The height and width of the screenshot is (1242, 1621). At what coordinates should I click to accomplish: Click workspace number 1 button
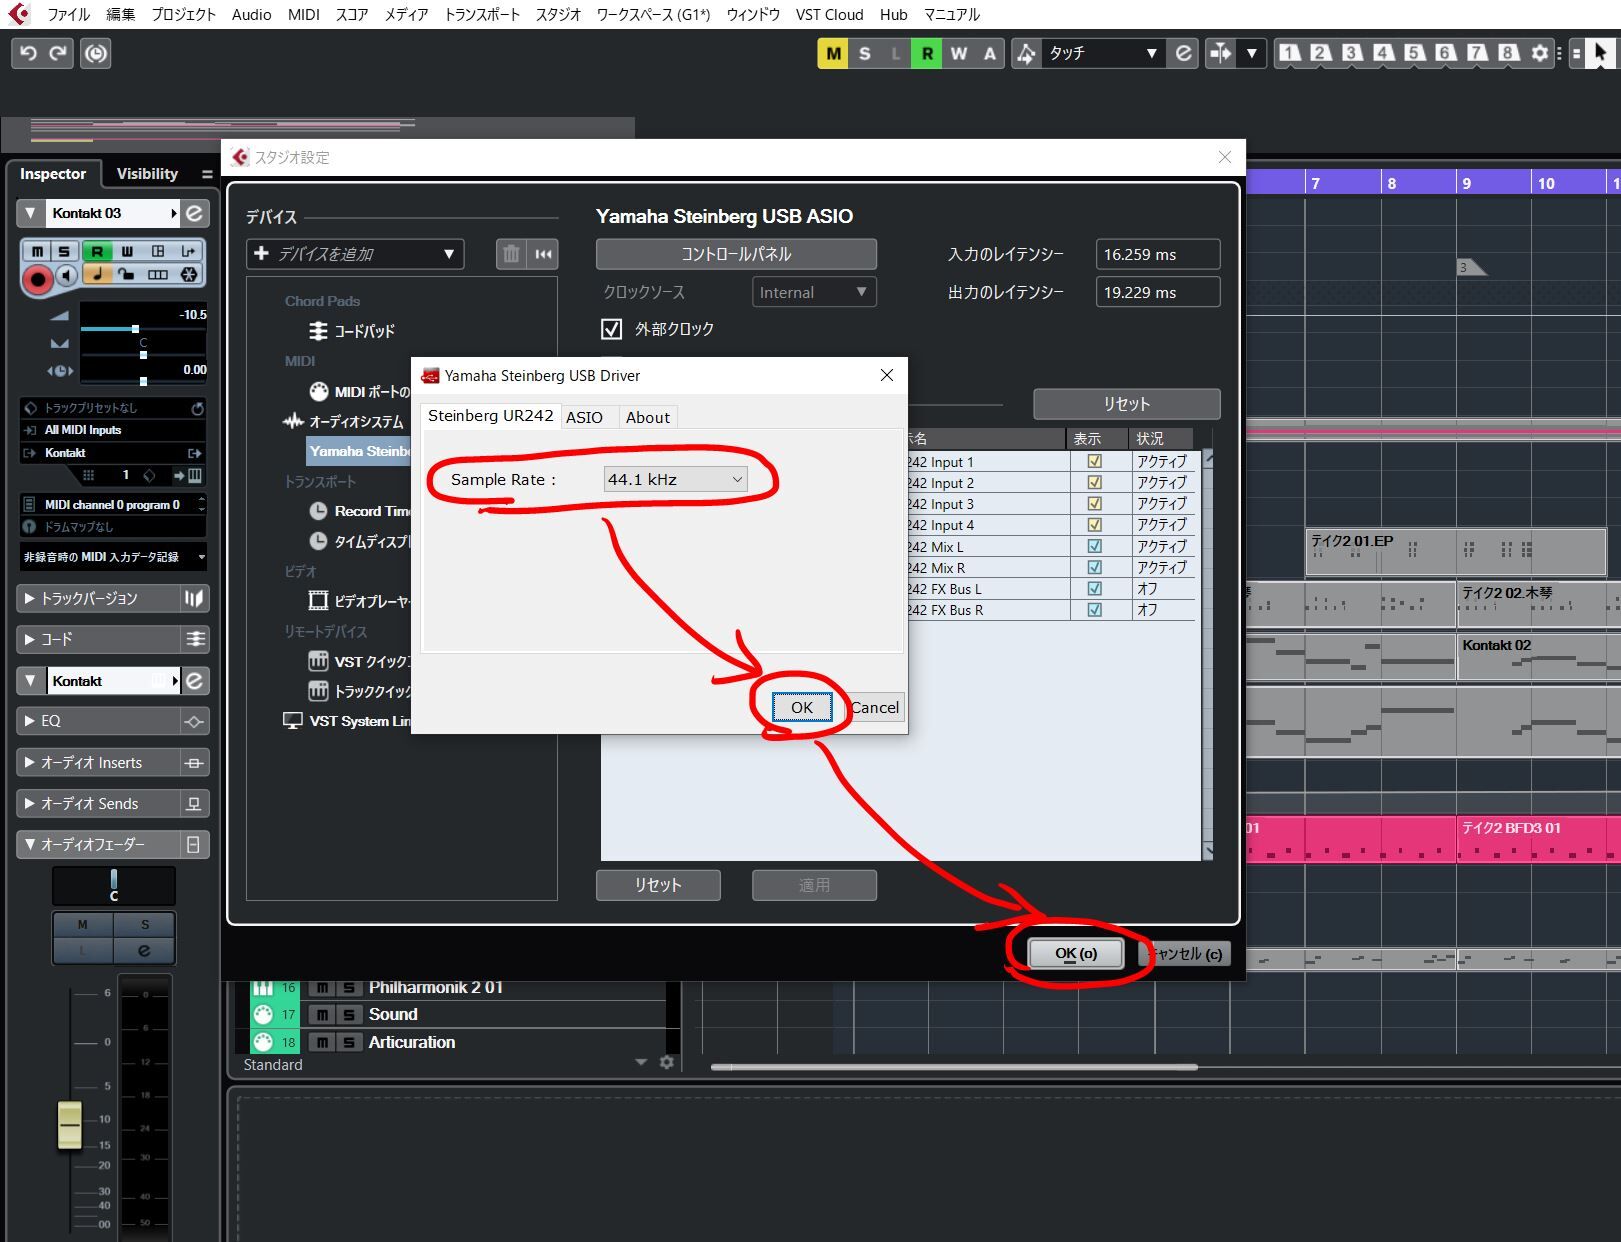[x=1290, y=53]
